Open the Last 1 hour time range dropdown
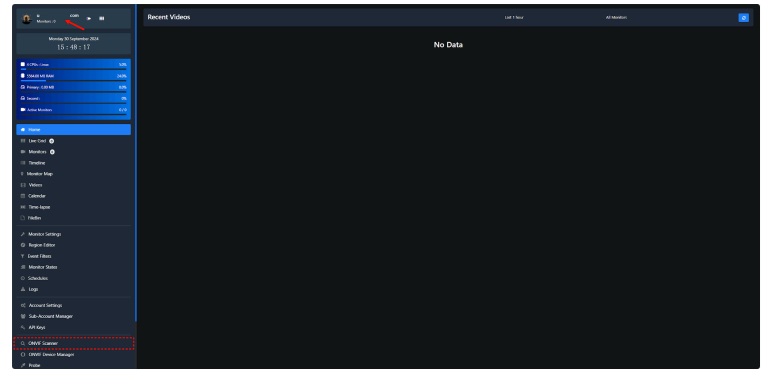This screenshot has height=389, width=783. click(x=514, y=17)
